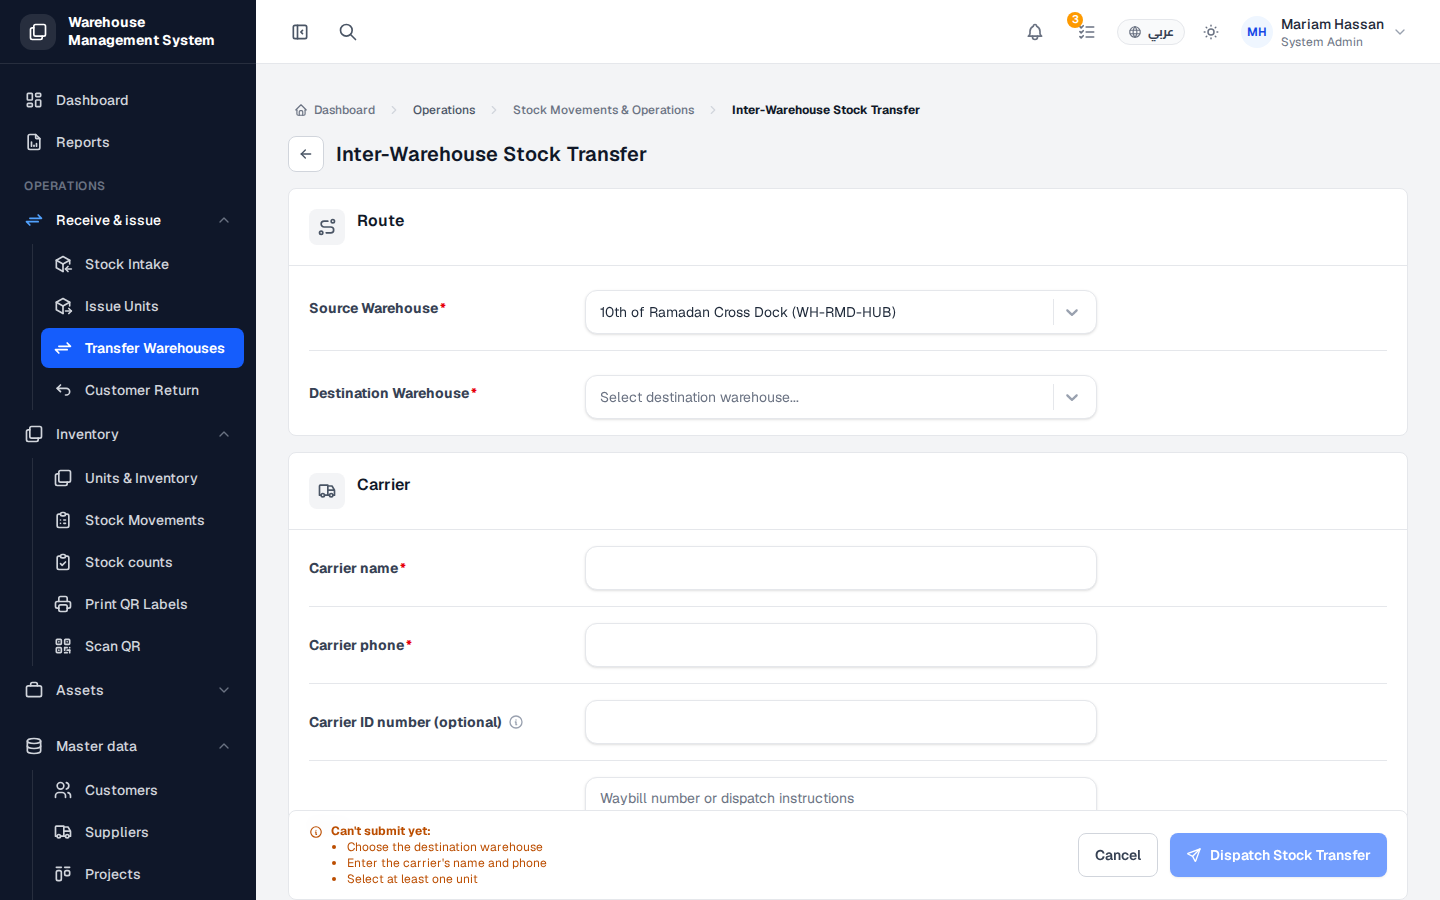Open Suppliers sidebar item
Viewport: 1440px width, 900px height.
coord(142,832)
